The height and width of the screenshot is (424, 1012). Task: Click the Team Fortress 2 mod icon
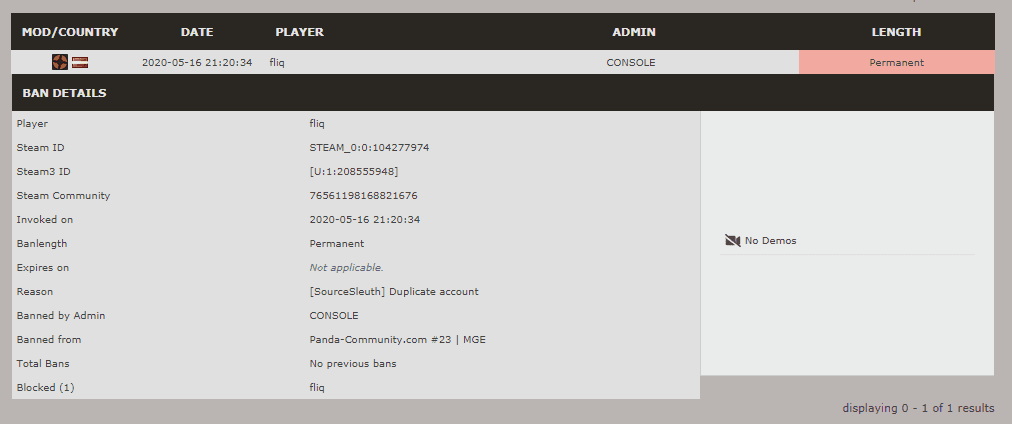coord(60,62)
